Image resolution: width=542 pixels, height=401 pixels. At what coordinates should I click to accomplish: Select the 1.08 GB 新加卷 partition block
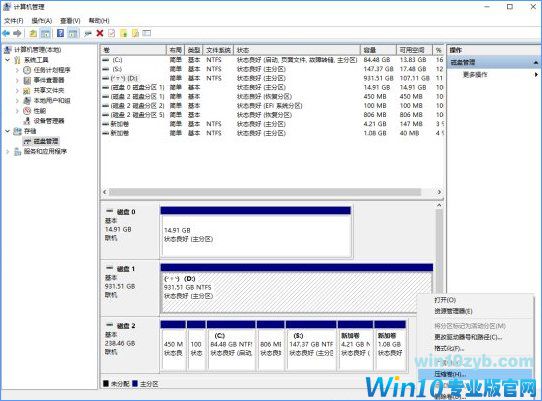pos(390,345)
